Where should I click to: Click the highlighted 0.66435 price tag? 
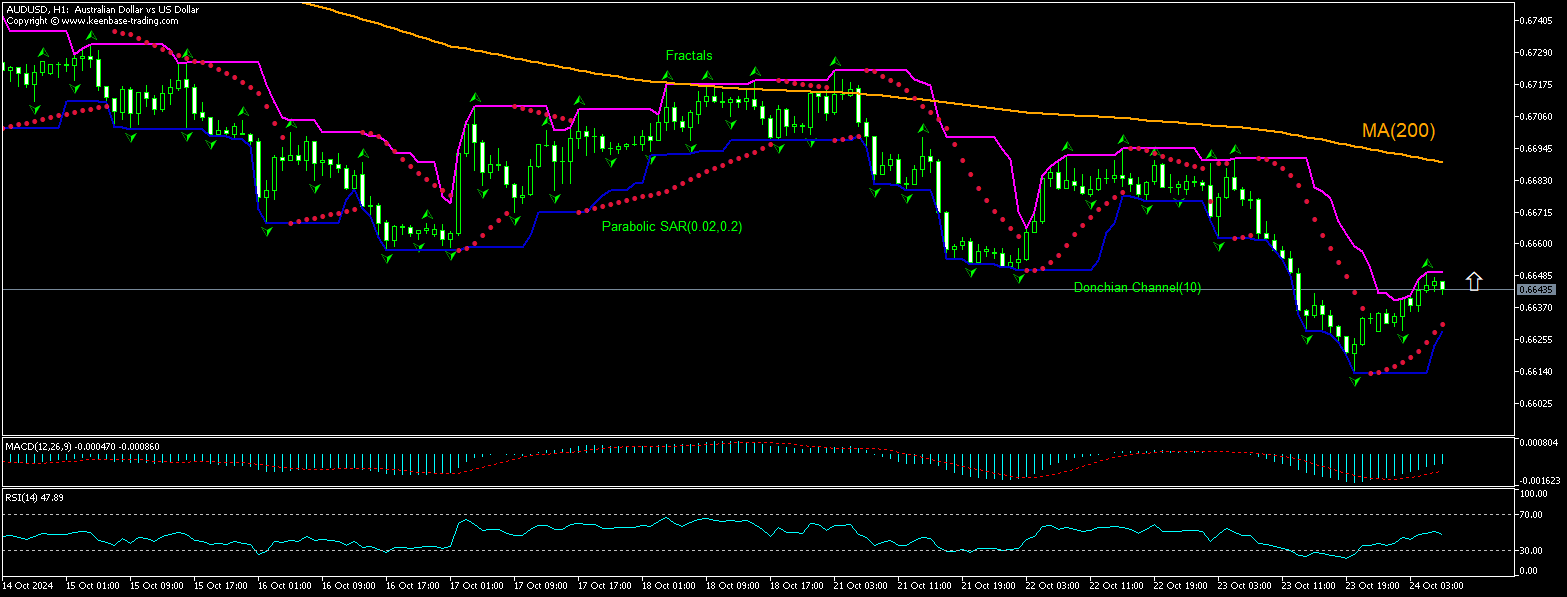[1538, 287]
